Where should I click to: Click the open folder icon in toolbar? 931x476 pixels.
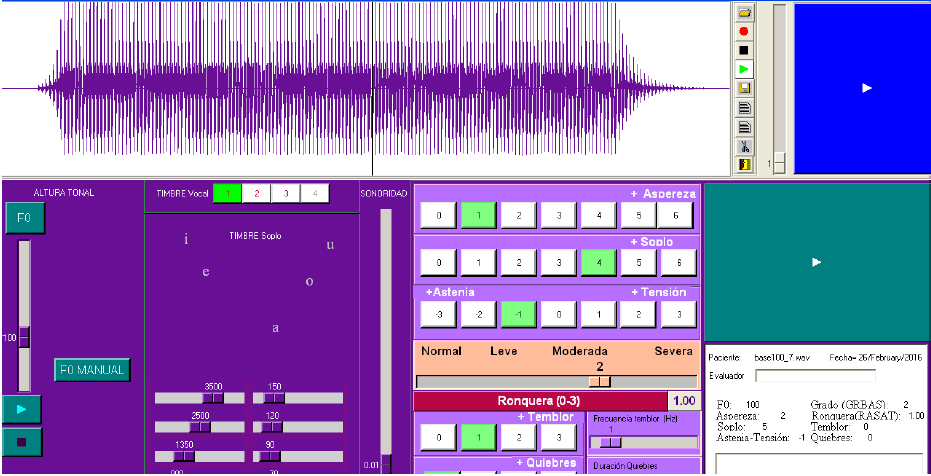744,13
